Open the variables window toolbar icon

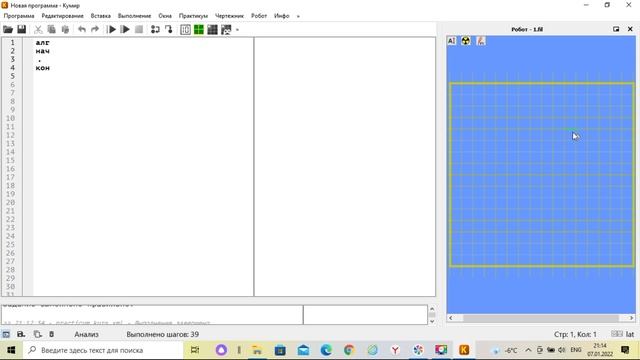point(185,29)
